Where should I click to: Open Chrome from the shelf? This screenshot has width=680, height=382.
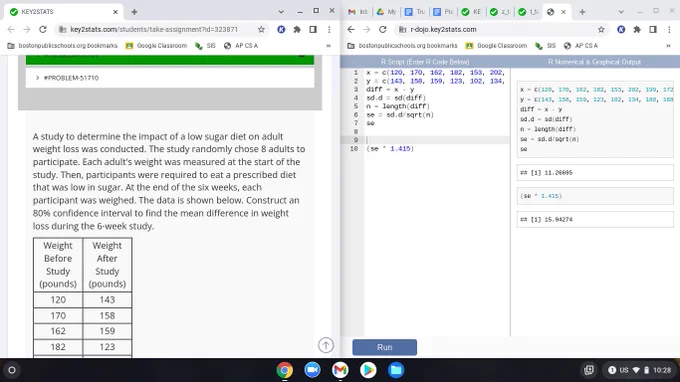click(x=284, y=370)
